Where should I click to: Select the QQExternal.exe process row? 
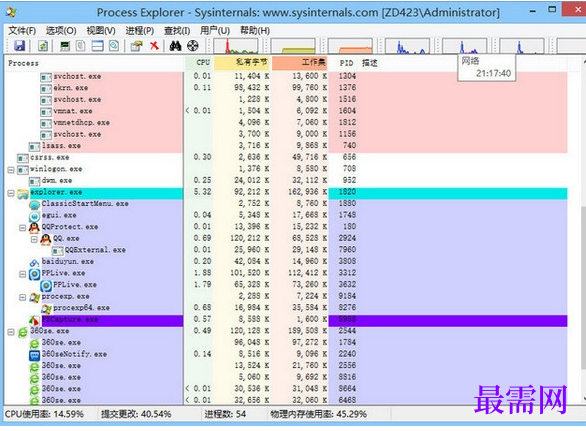[x=286, y=250]
